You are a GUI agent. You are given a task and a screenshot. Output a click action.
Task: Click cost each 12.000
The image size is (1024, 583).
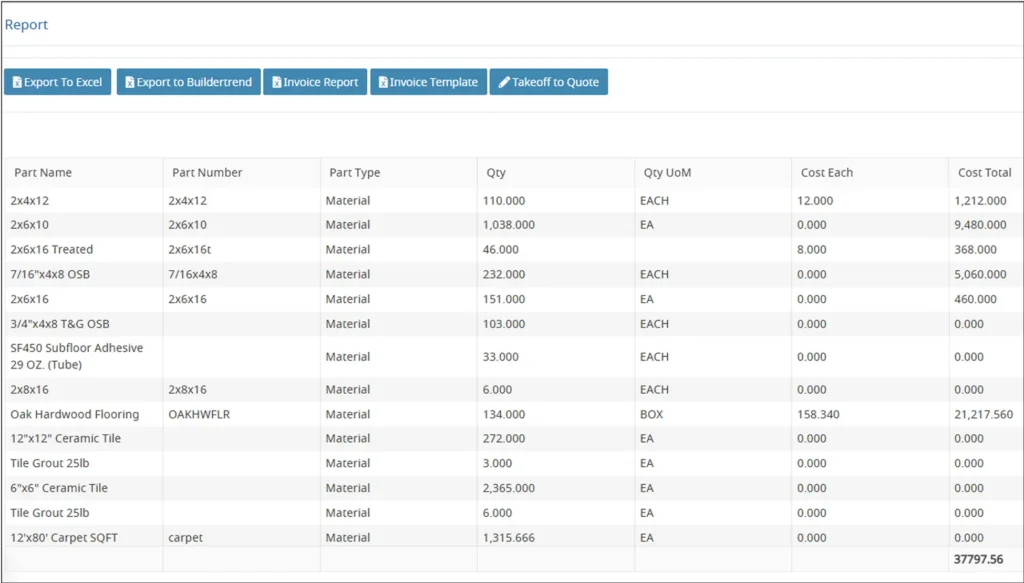[x=815, y=201]
